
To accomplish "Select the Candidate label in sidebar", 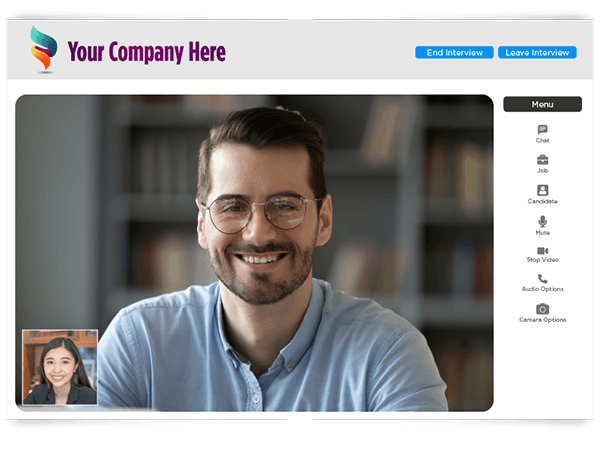I will click(x=542, y=201).
